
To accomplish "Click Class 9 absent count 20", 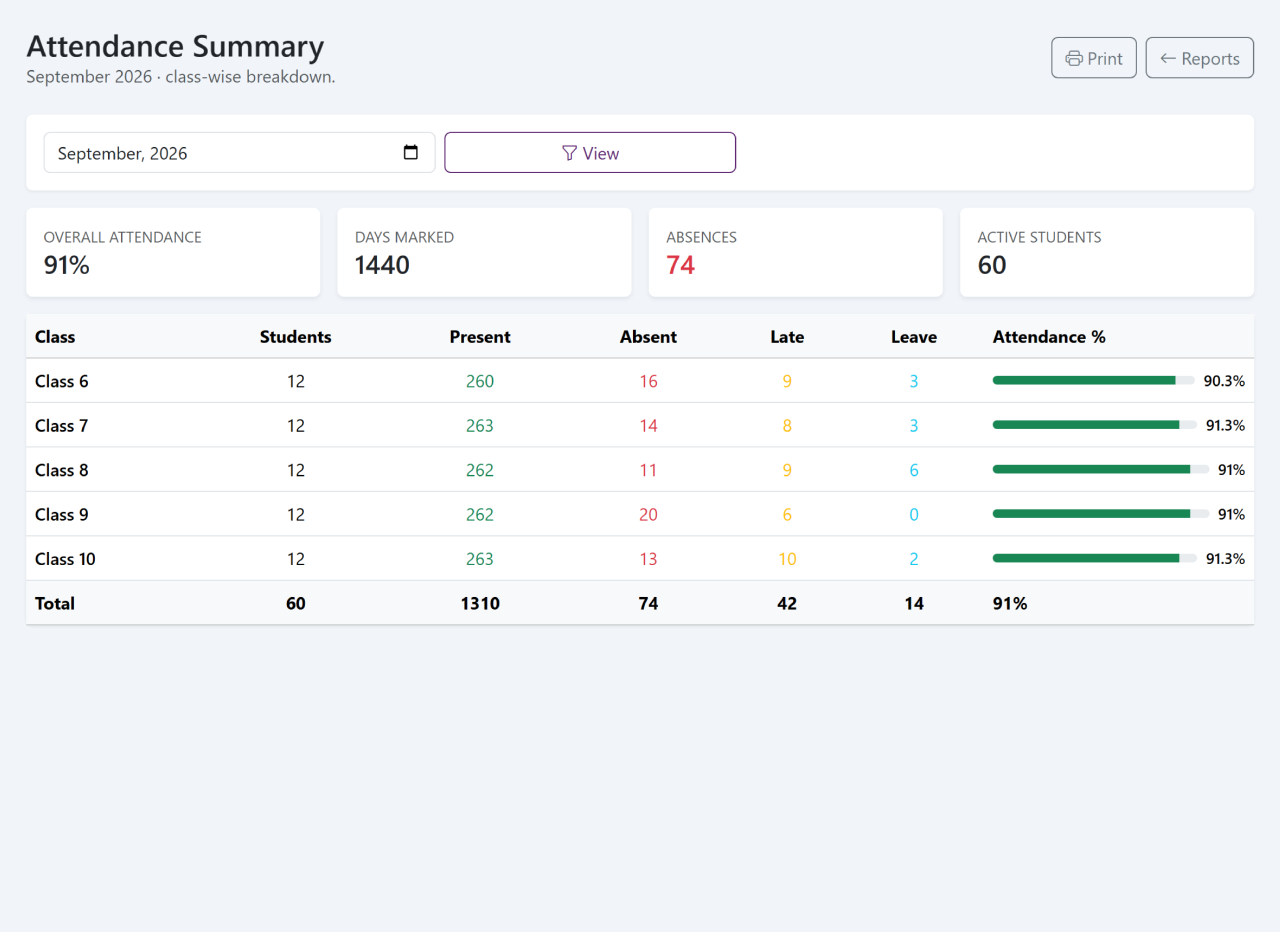I will (x=648, y=514).
